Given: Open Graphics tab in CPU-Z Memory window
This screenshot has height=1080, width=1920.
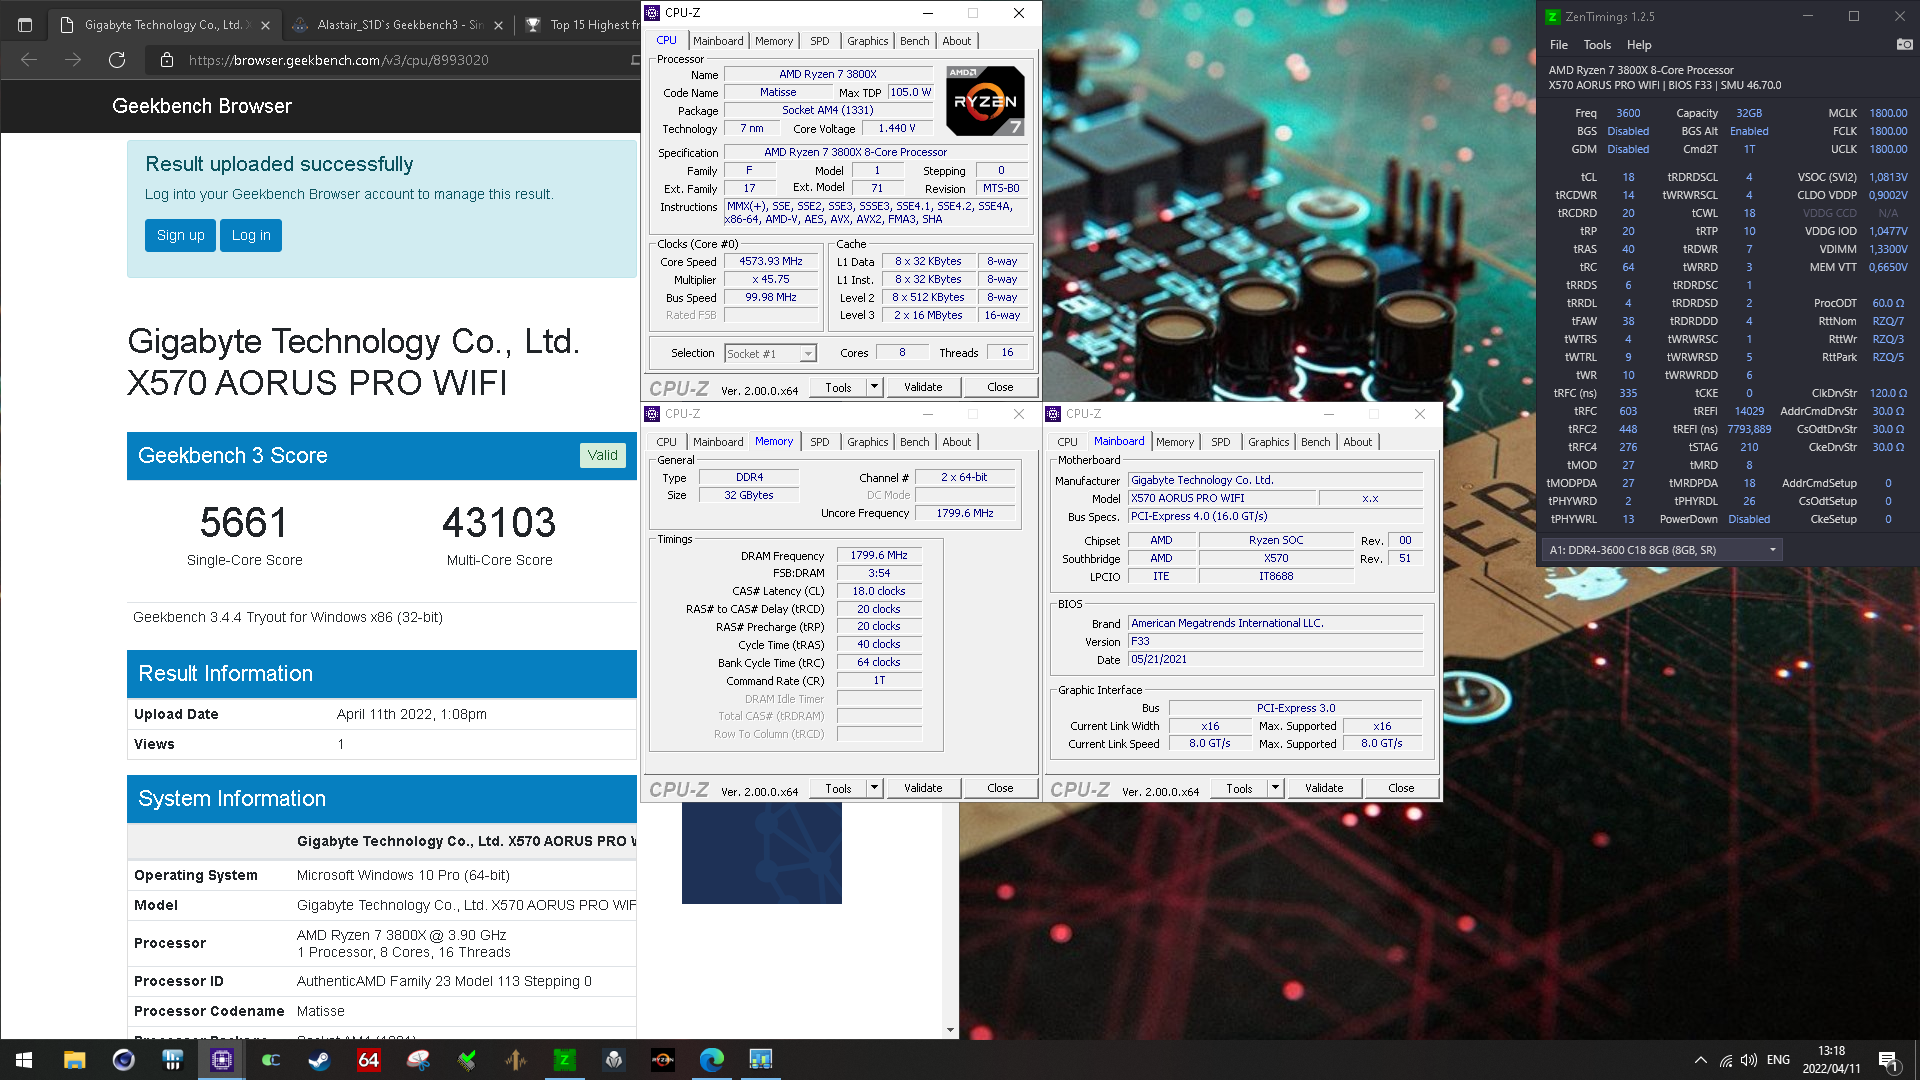Looking at the screenshot, I should tap(868, 442).
